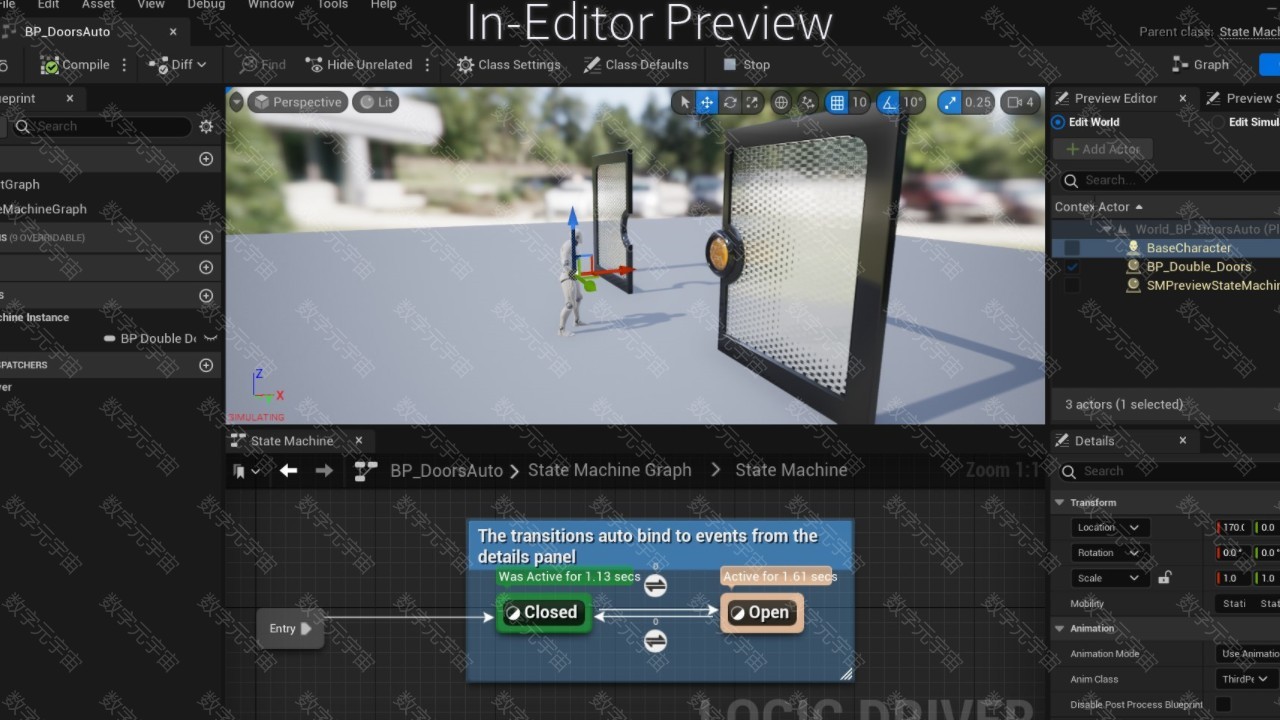The height and width of the screenshot is (720, 1280).
Task: Navigate back in graph history
Action: tap(288, 470)
